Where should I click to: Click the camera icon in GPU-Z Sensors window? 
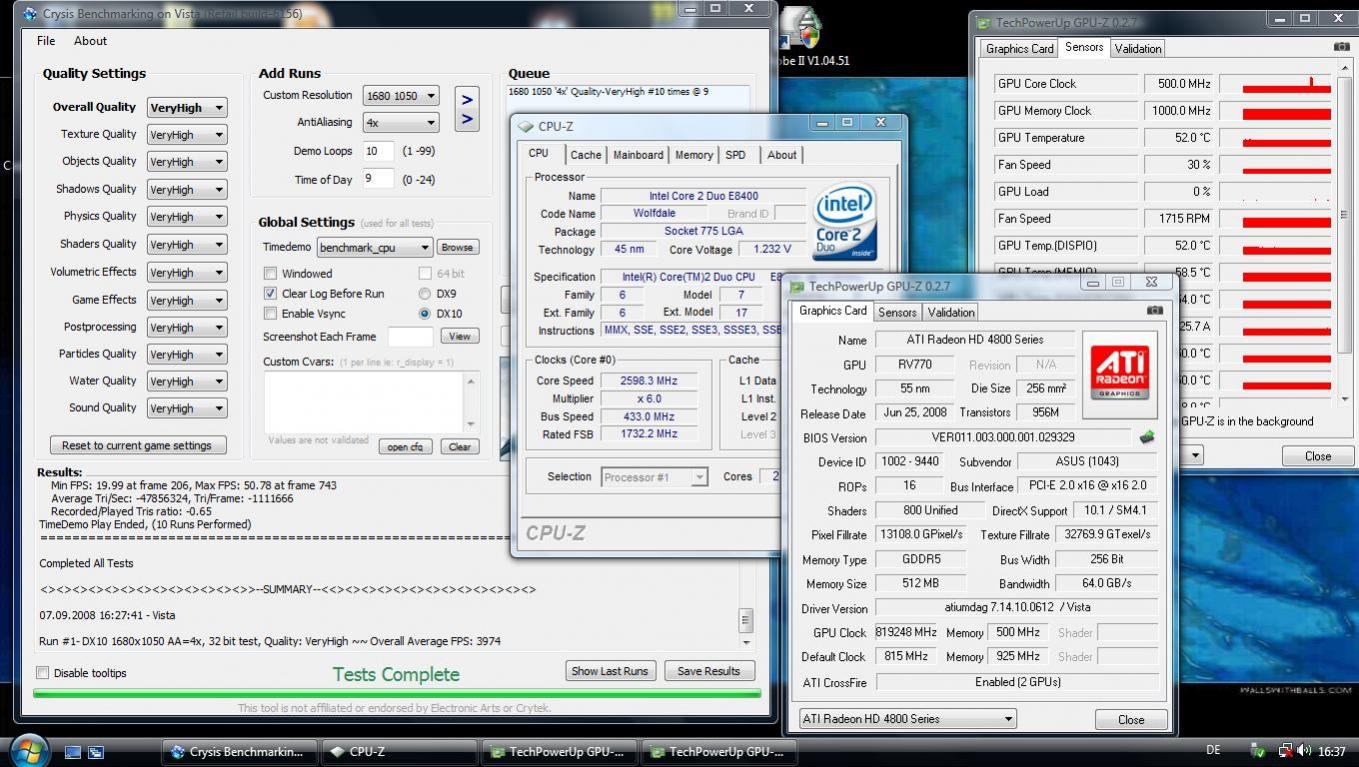(1341, 47)
